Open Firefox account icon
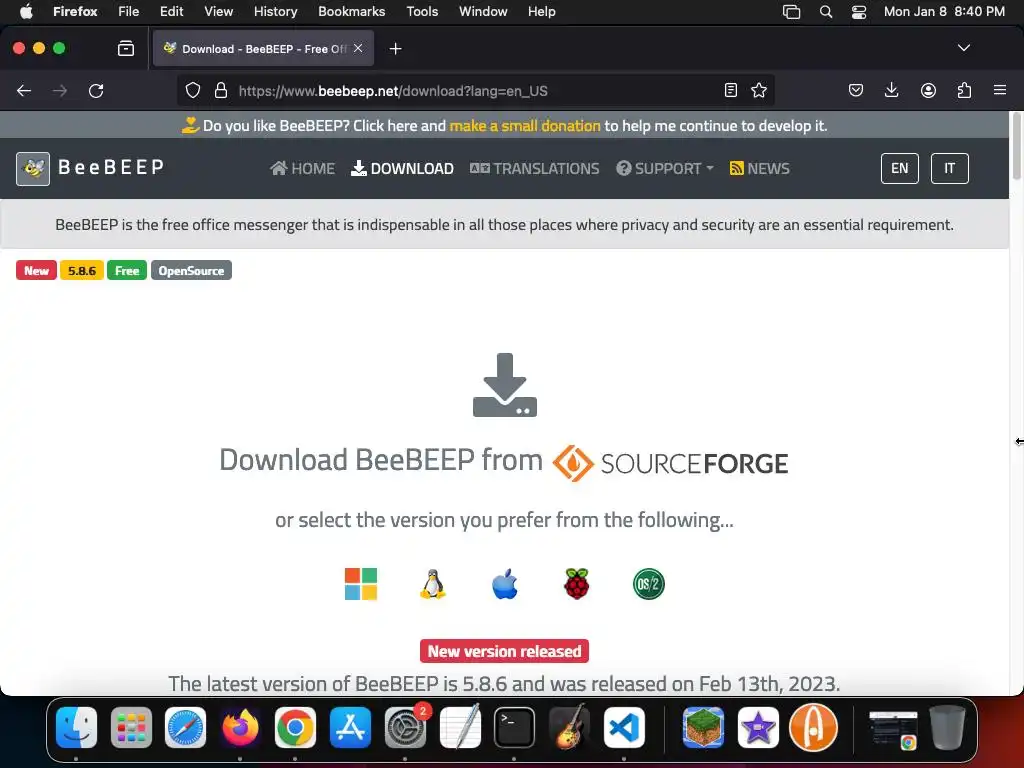This screenshot has width=1024, height=768. coord(928,90)
